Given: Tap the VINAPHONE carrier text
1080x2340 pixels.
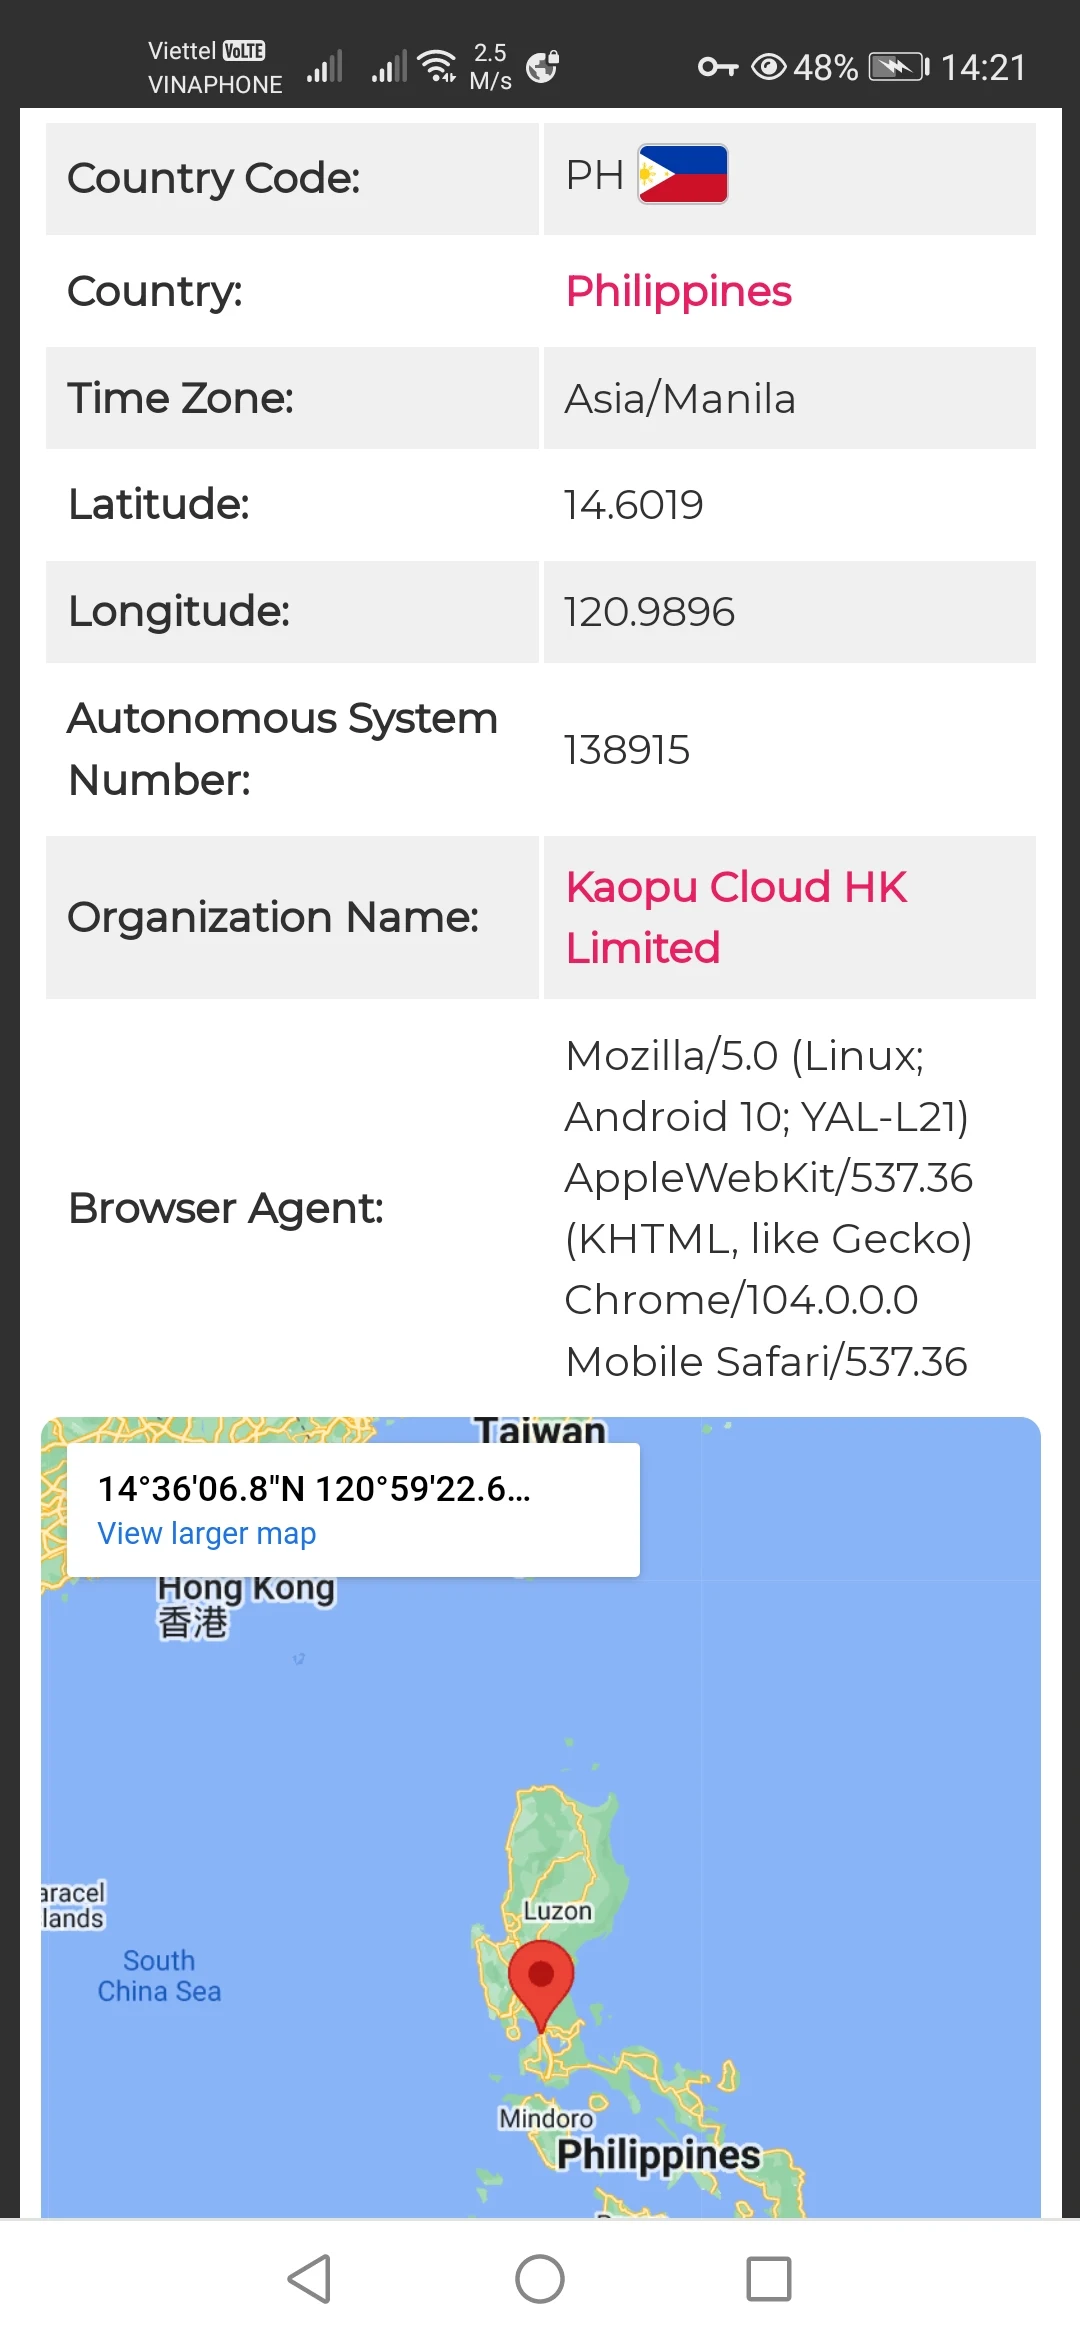Looking at the screenshot, I should click(215, 85).
